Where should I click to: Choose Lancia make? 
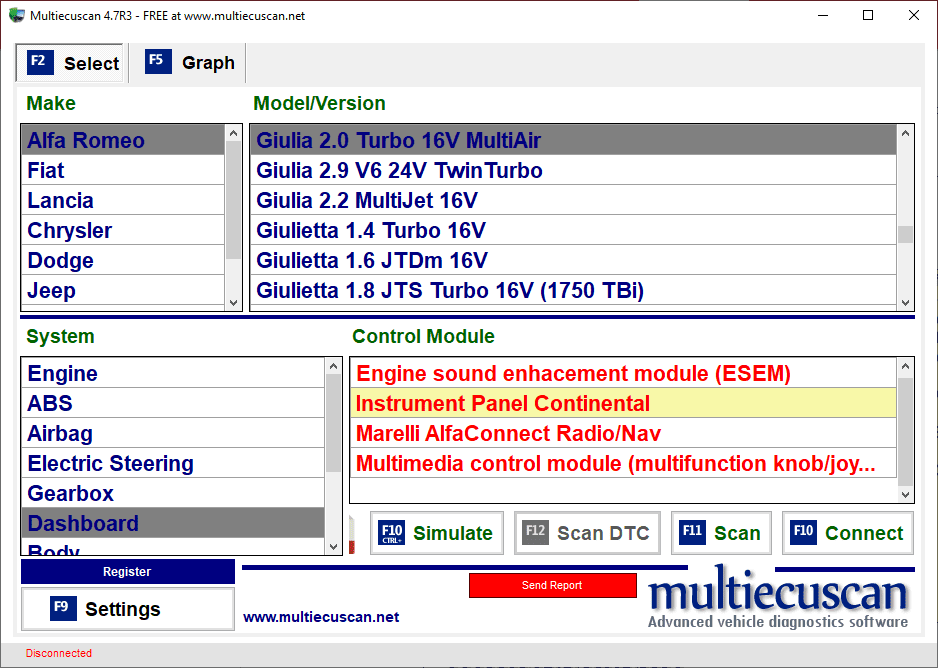coord(123,200)
